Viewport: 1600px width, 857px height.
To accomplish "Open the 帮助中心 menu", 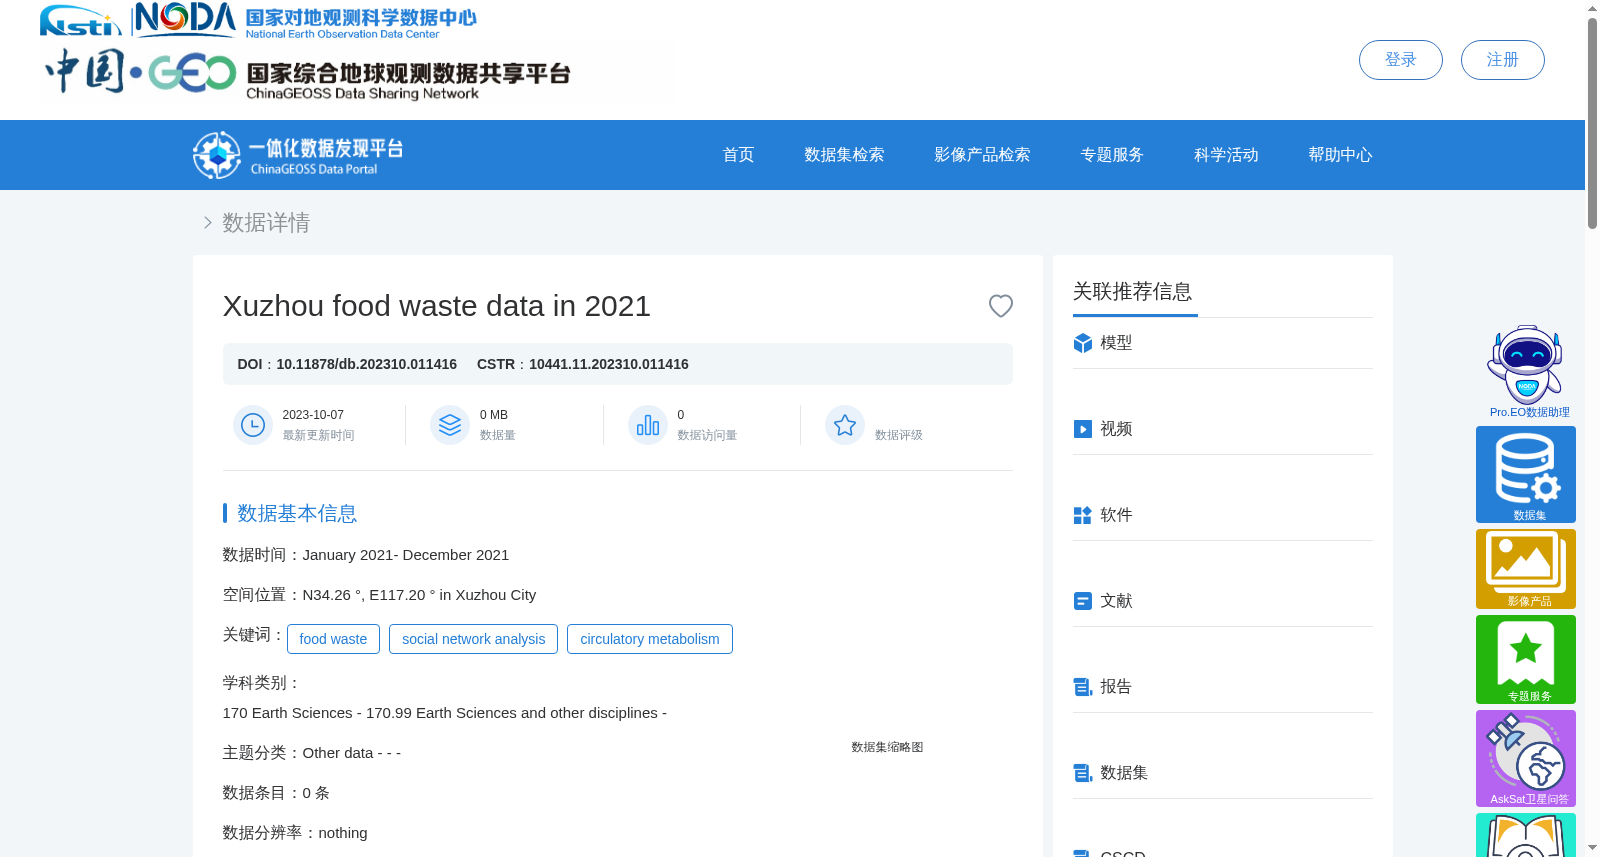I will pos(1340,155).
